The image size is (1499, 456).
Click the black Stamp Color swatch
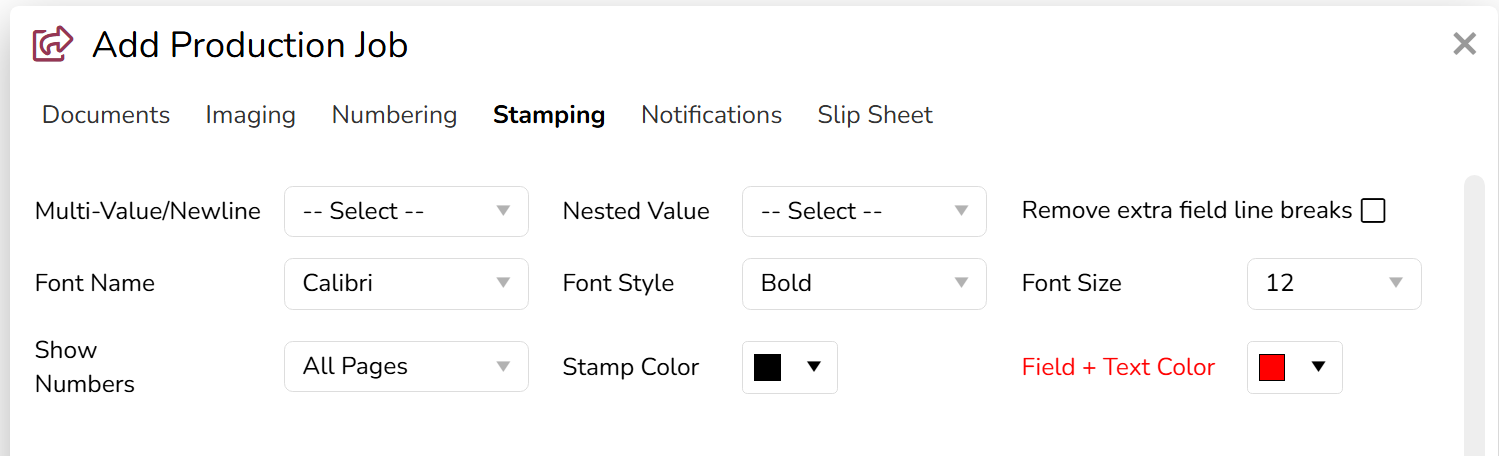point(767,367)
